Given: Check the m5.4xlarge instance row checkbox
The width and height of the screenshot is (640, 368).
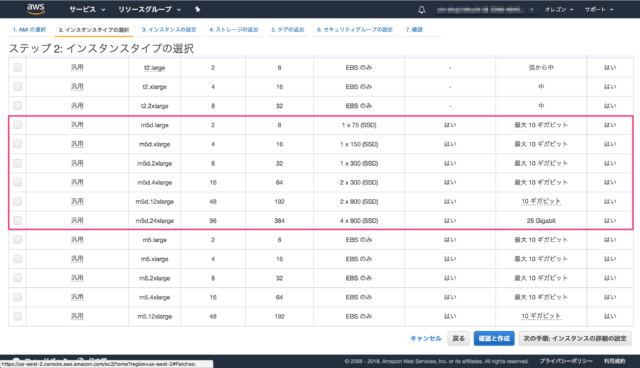Looking at the screenshot, I should tap(18, 297).
